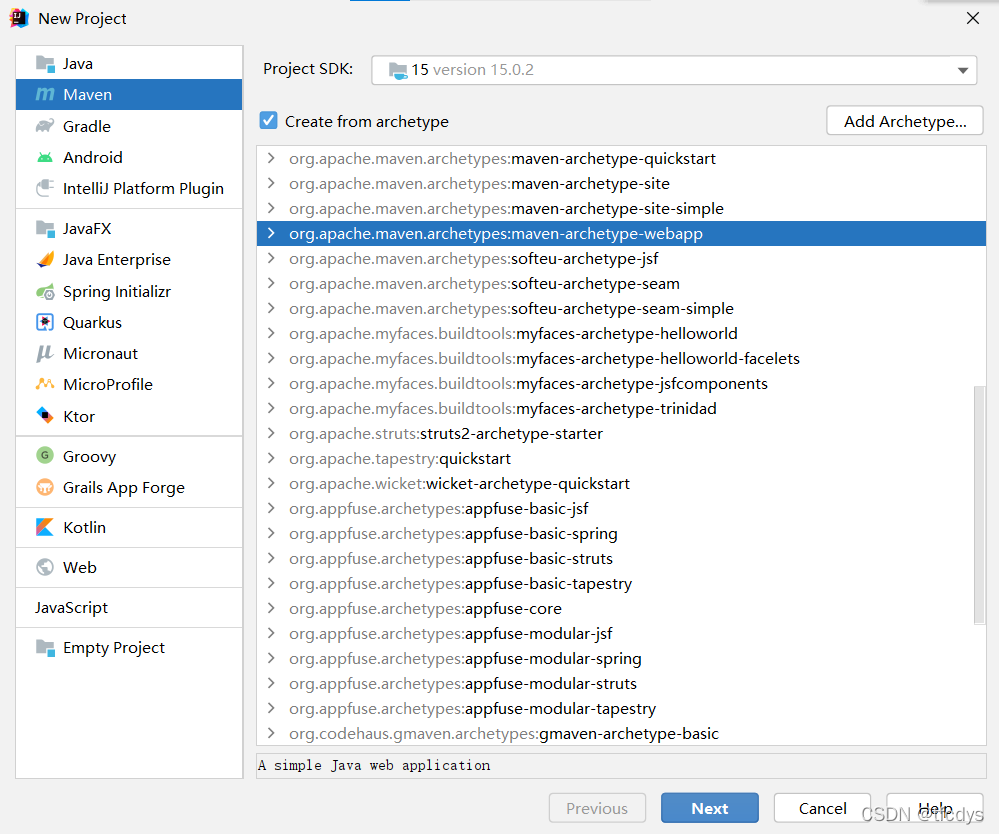Click the Next button

point(710,808)
